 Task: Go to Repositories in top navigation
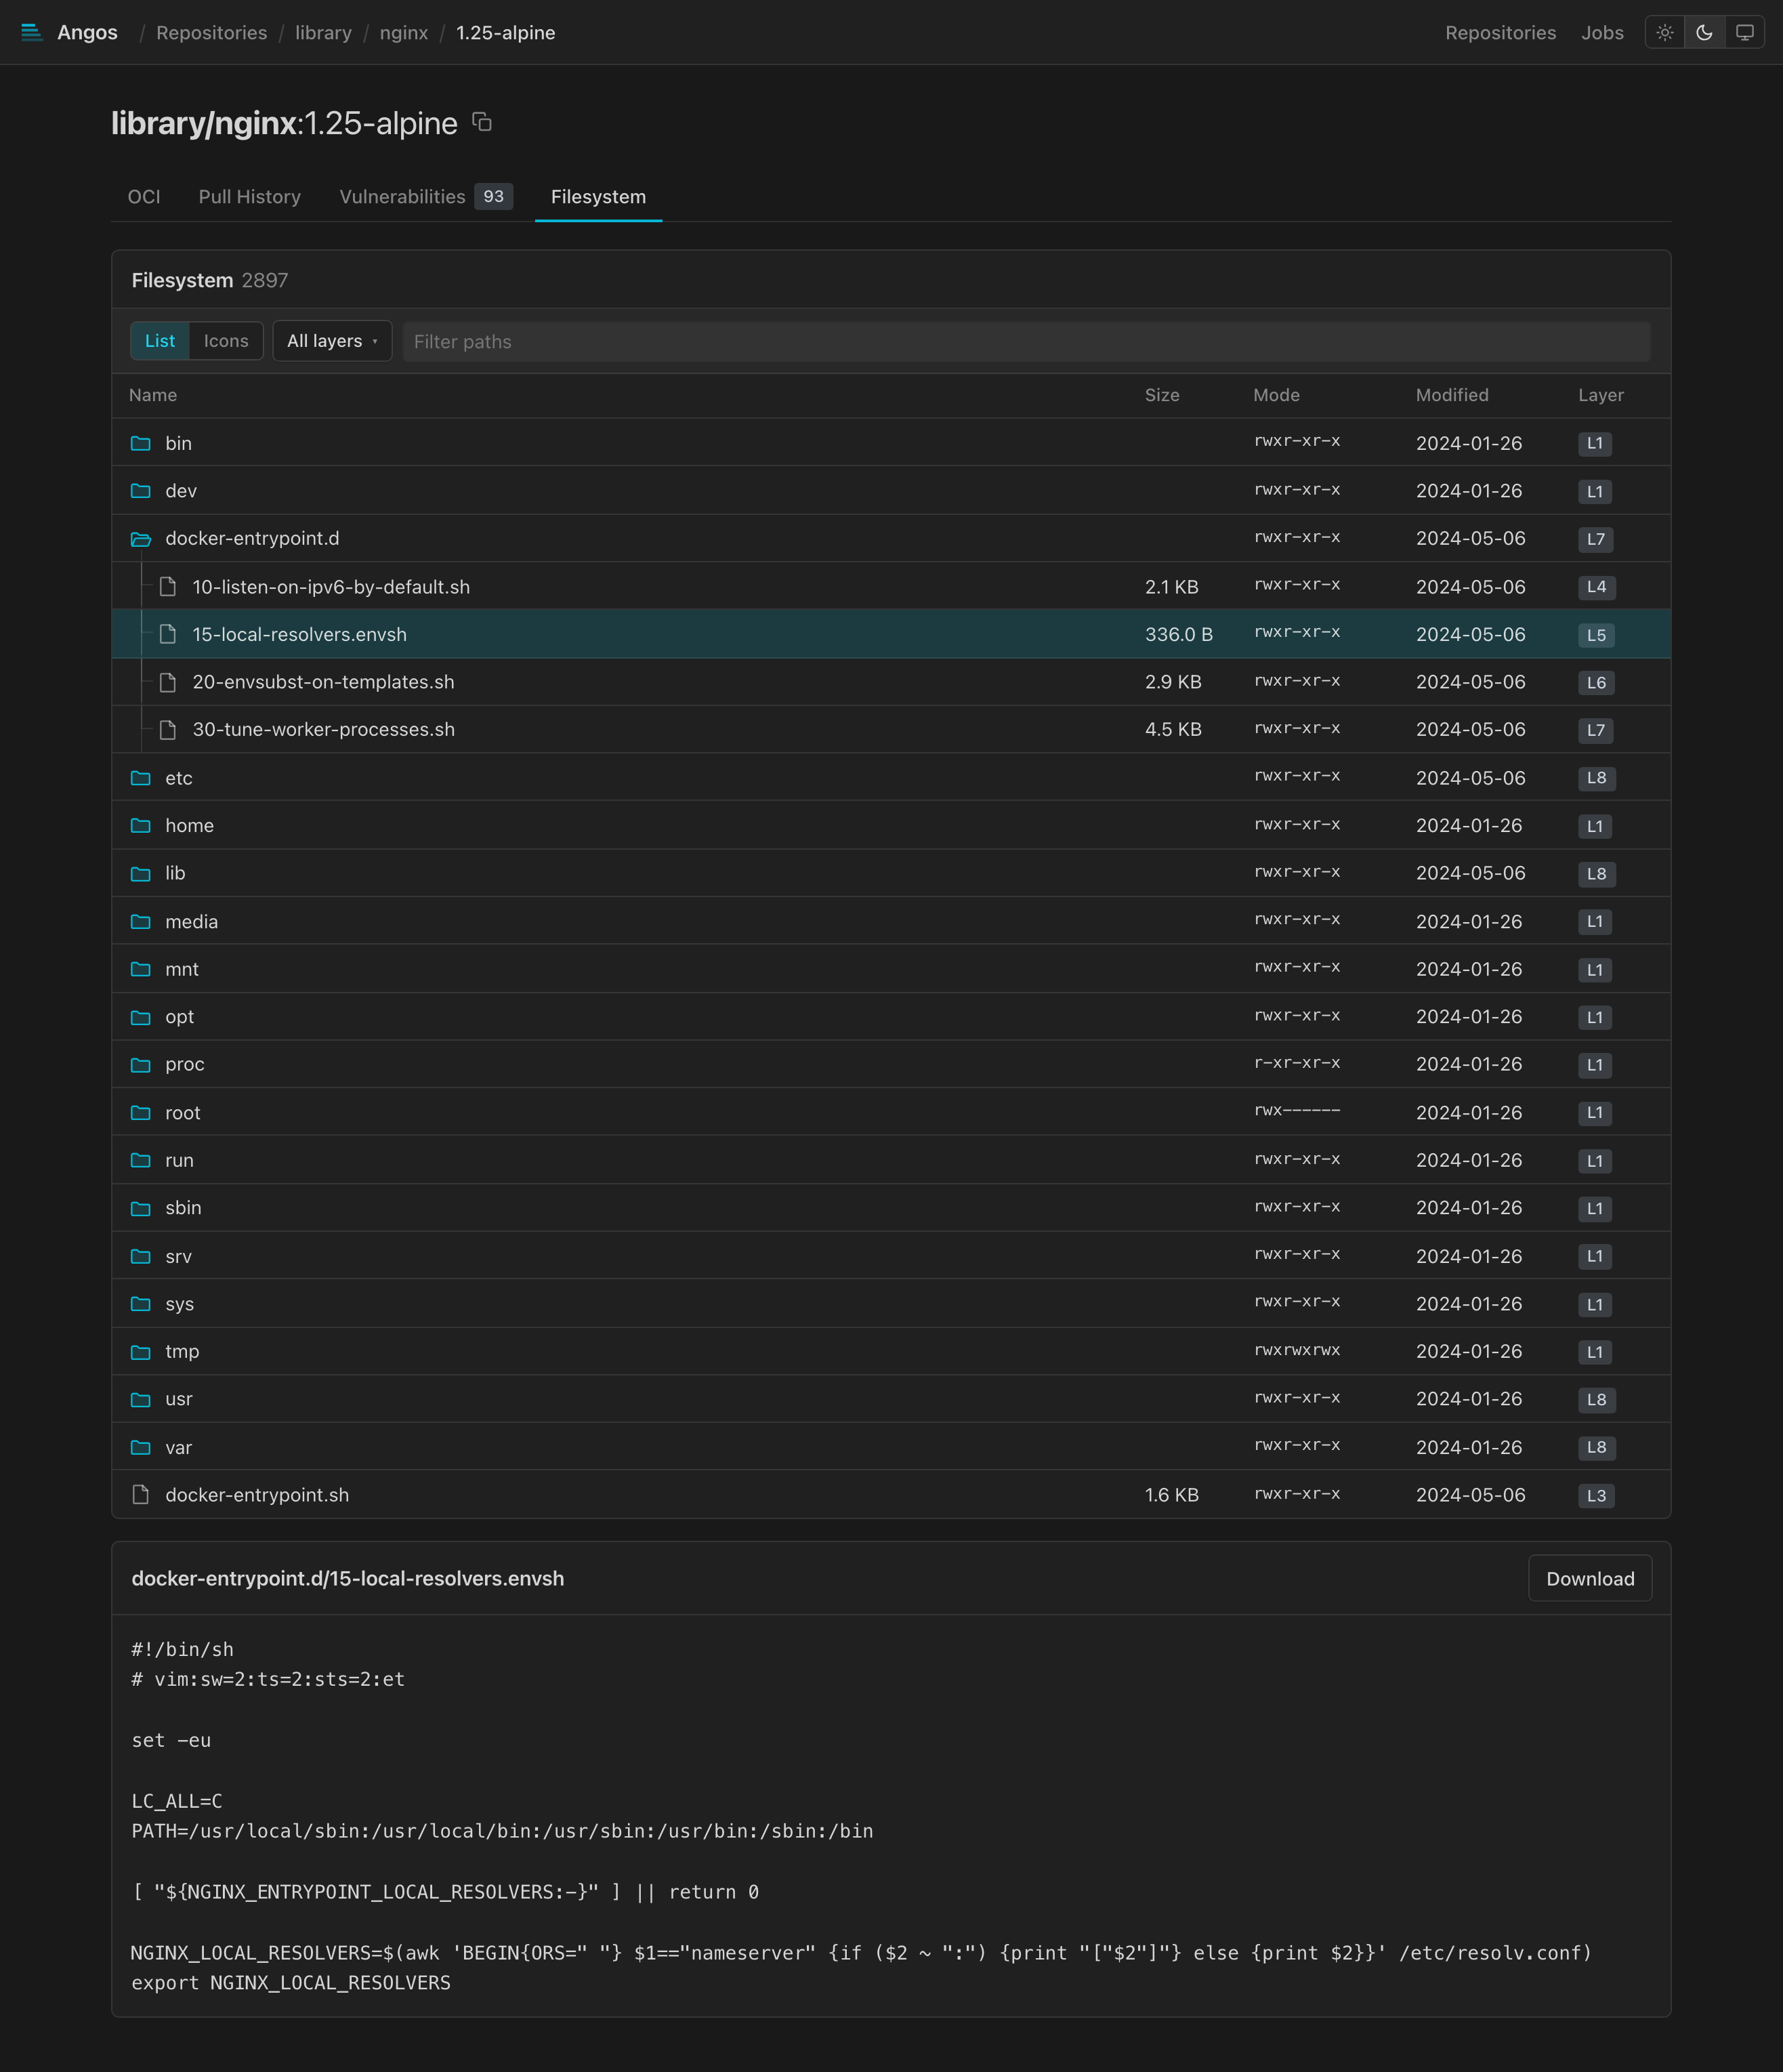(x=1500, y=33)
